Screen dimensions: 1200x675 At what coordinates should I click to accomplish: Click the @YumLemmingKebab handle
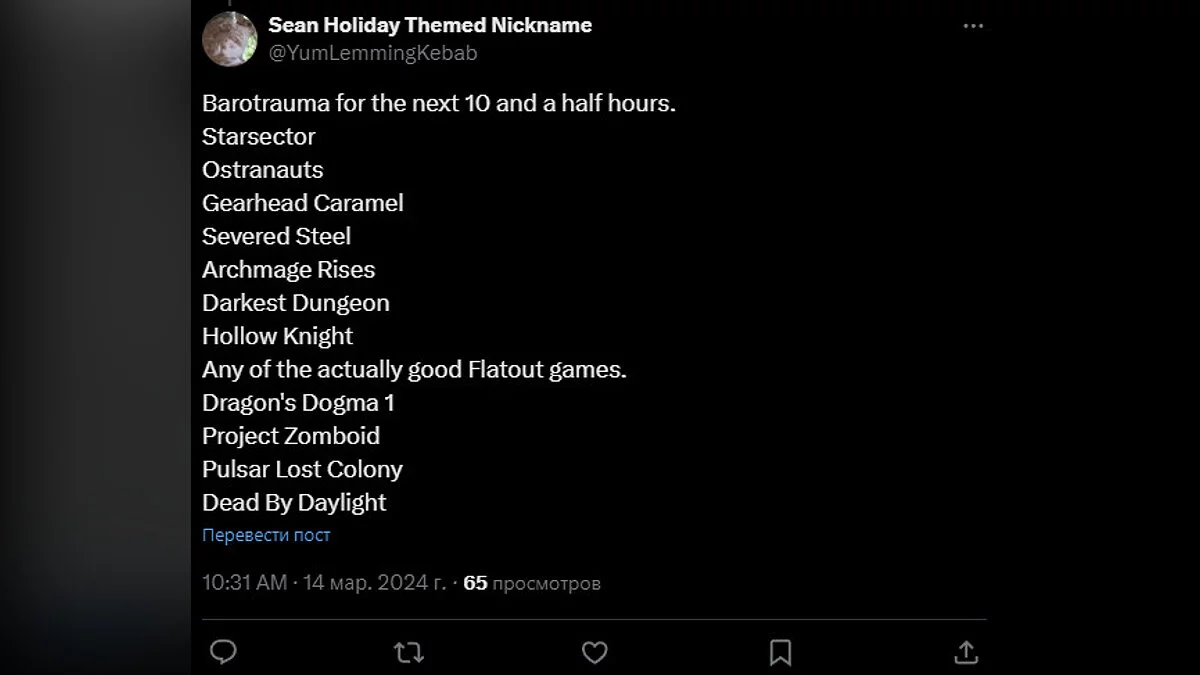[x=373, y=54]
